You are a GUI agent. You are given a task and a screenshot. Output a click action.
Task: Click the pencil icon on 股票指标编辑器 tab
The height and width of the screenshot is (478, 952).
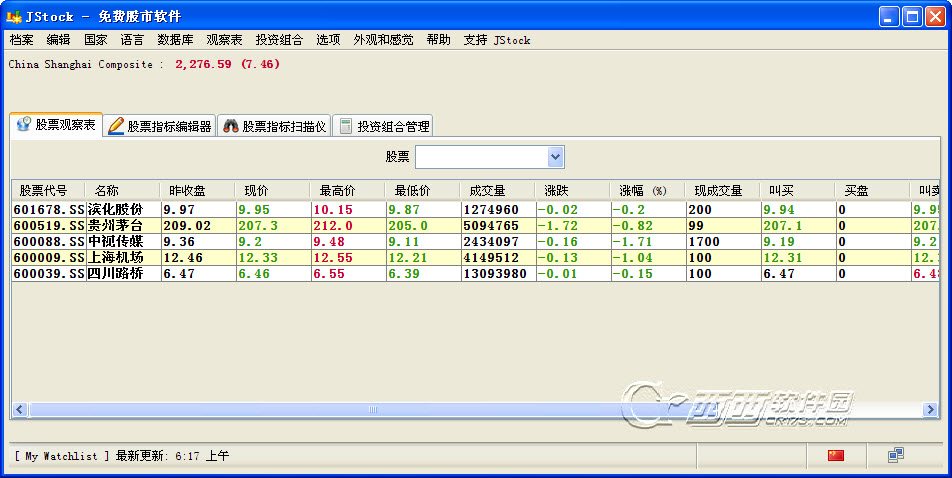point(115,126)
